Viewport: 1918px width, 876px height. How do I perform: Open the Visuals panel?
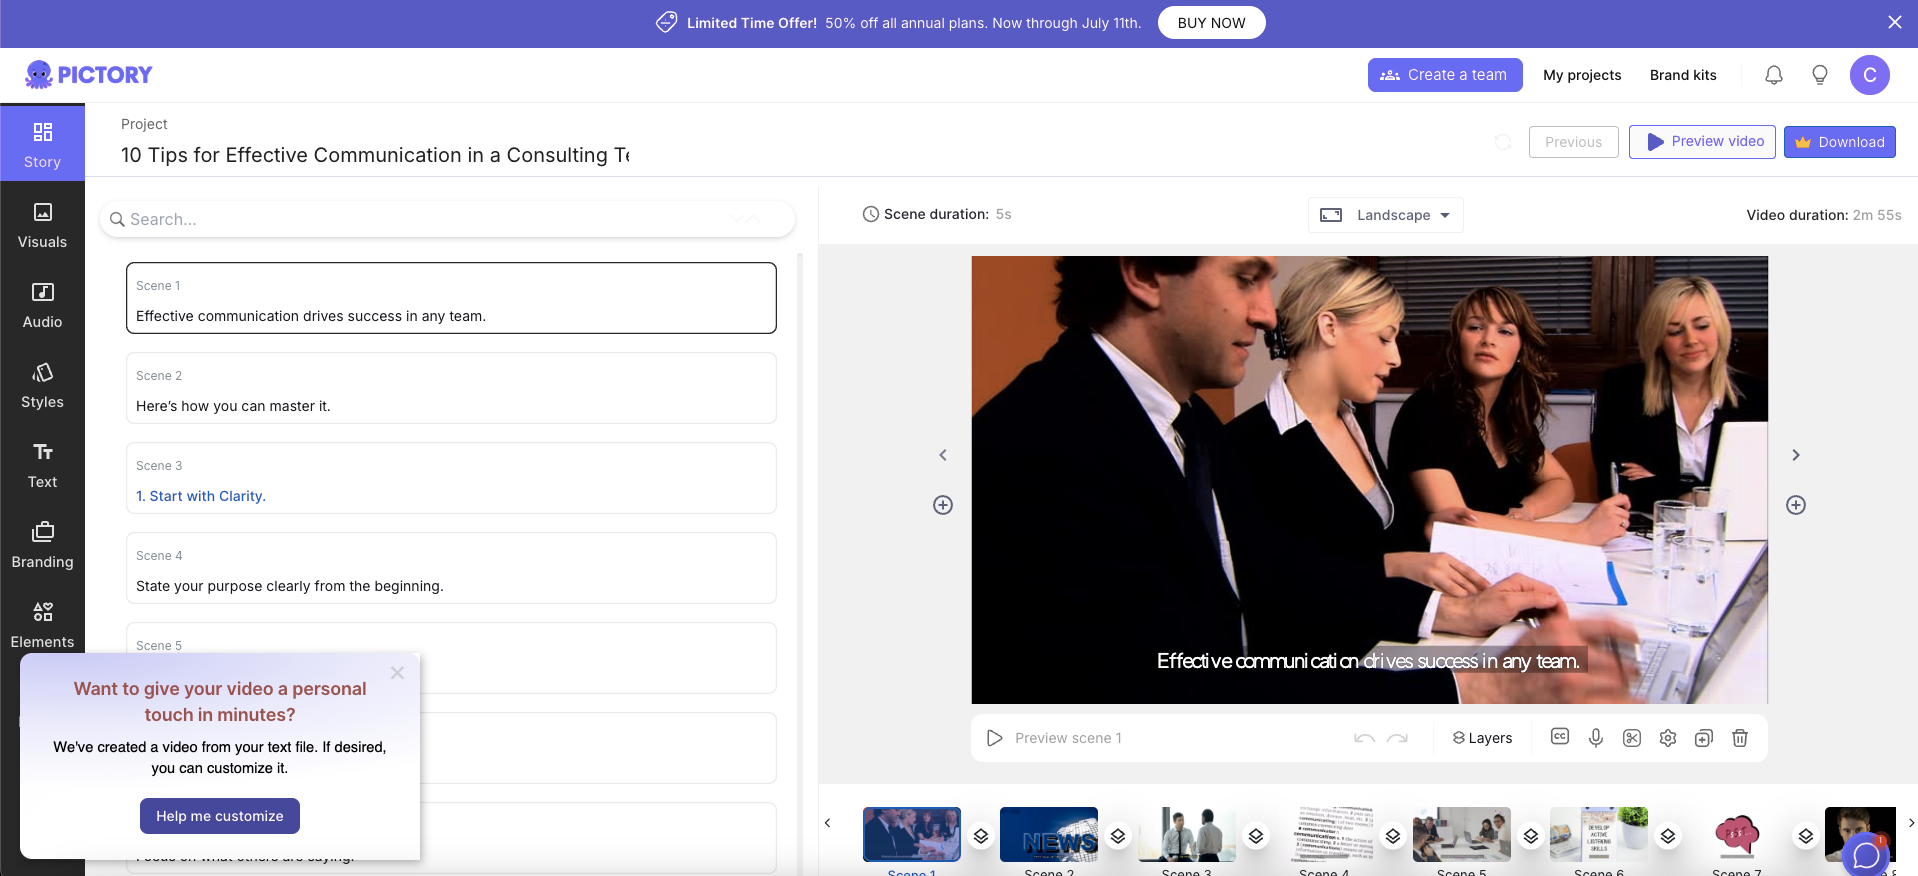point(42,225)
